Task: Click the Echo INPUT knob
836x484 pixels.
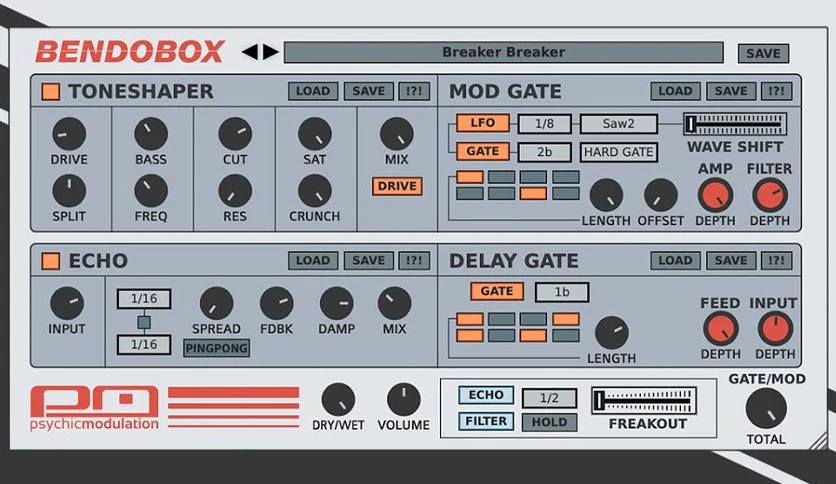Action: point(67,304)
